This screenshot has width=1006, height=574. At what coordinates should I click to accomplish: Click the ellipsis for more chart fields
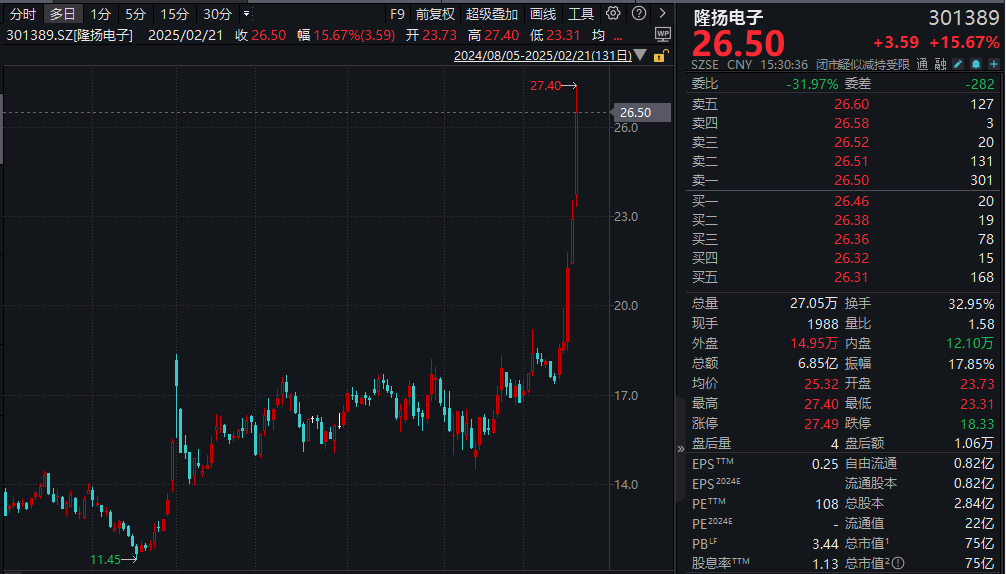tap(618, 37)
